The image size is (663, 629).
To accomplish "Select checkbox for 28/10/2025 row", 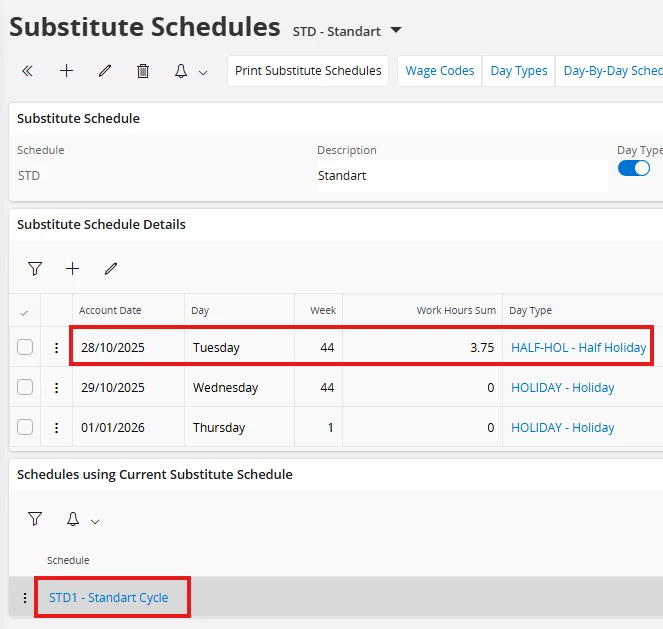I will click(25, 348).
